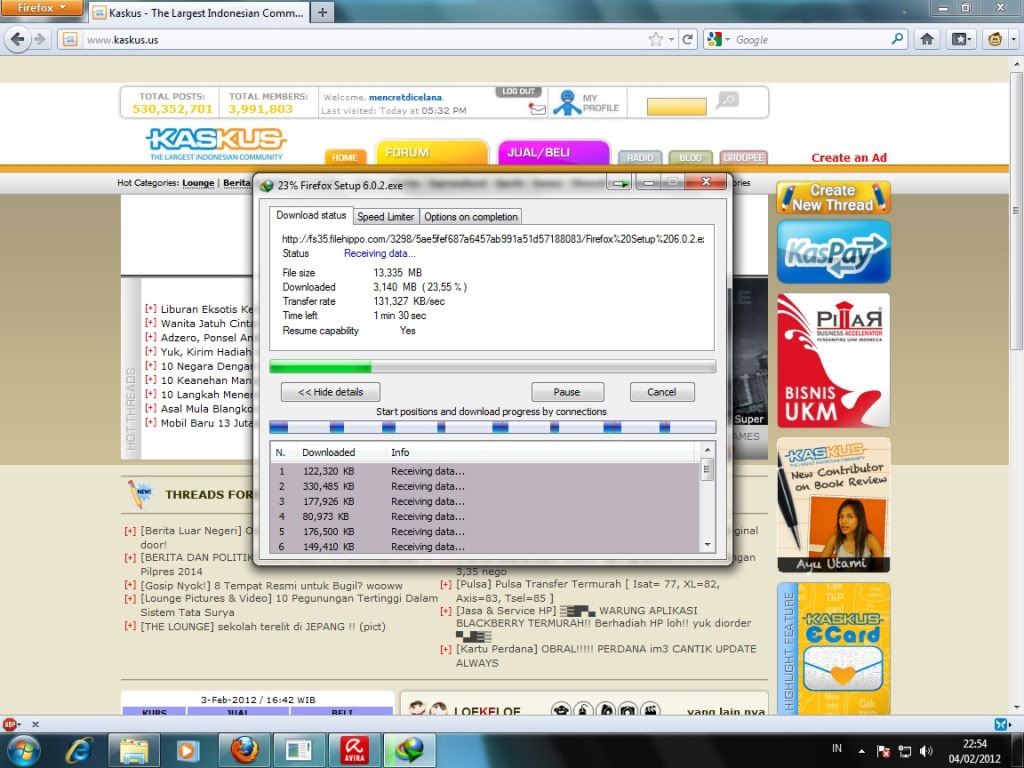Click down arrow of IDM connections list scrollbar

(x=707, y=545)
